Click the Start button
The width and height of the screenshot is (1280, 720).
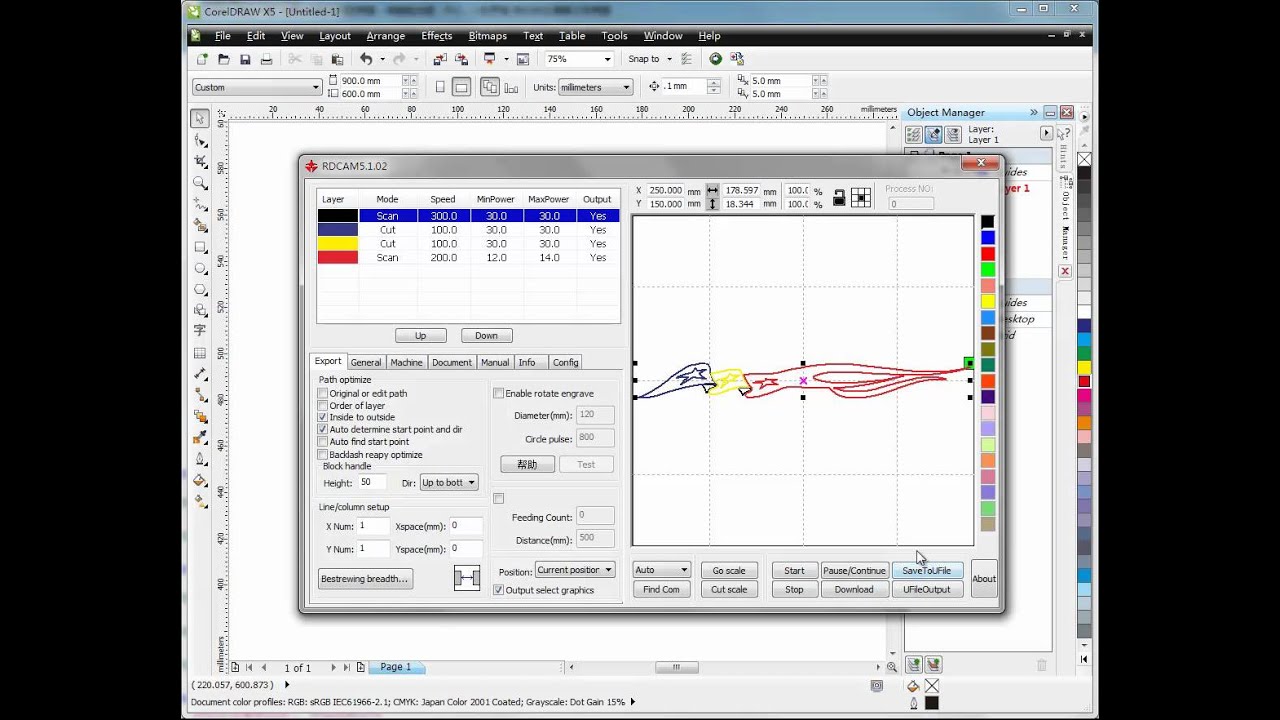coord(794,570)
